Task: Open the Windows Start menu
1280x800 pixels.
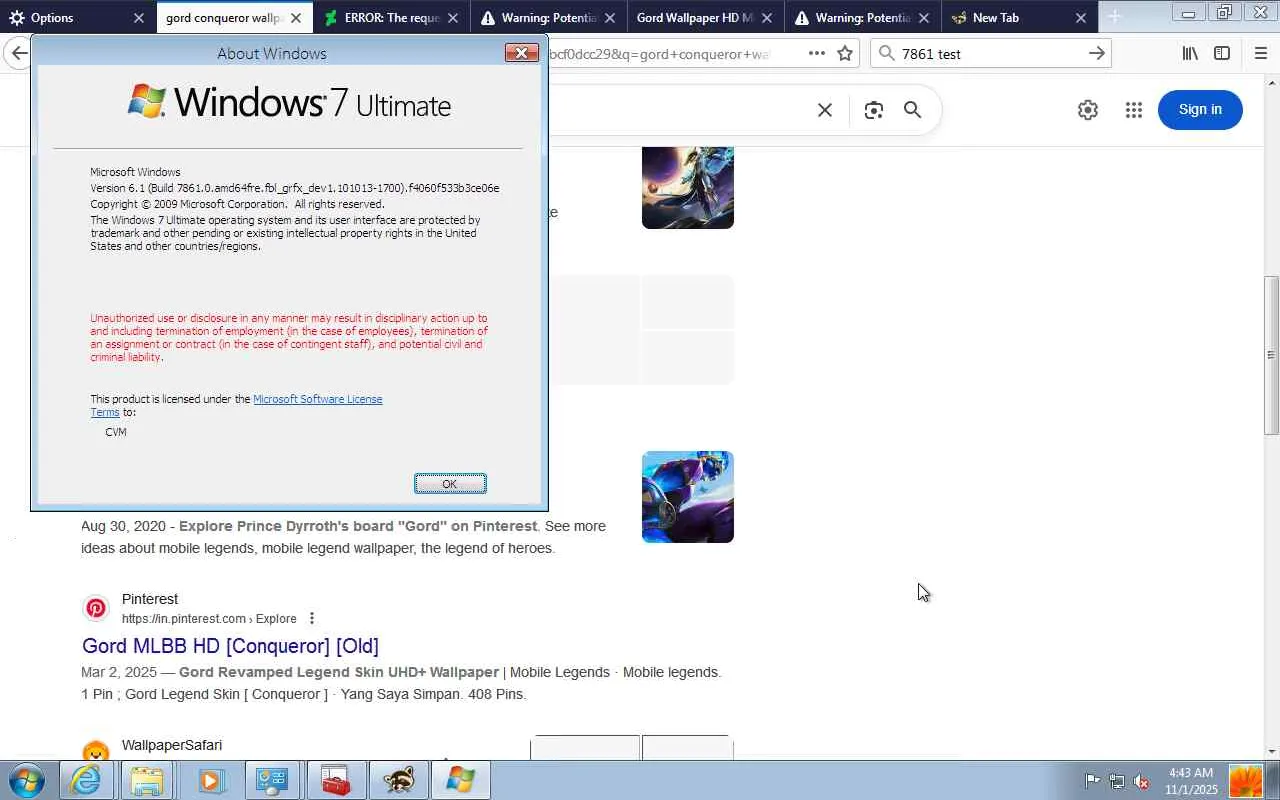Action: (27, 780)
